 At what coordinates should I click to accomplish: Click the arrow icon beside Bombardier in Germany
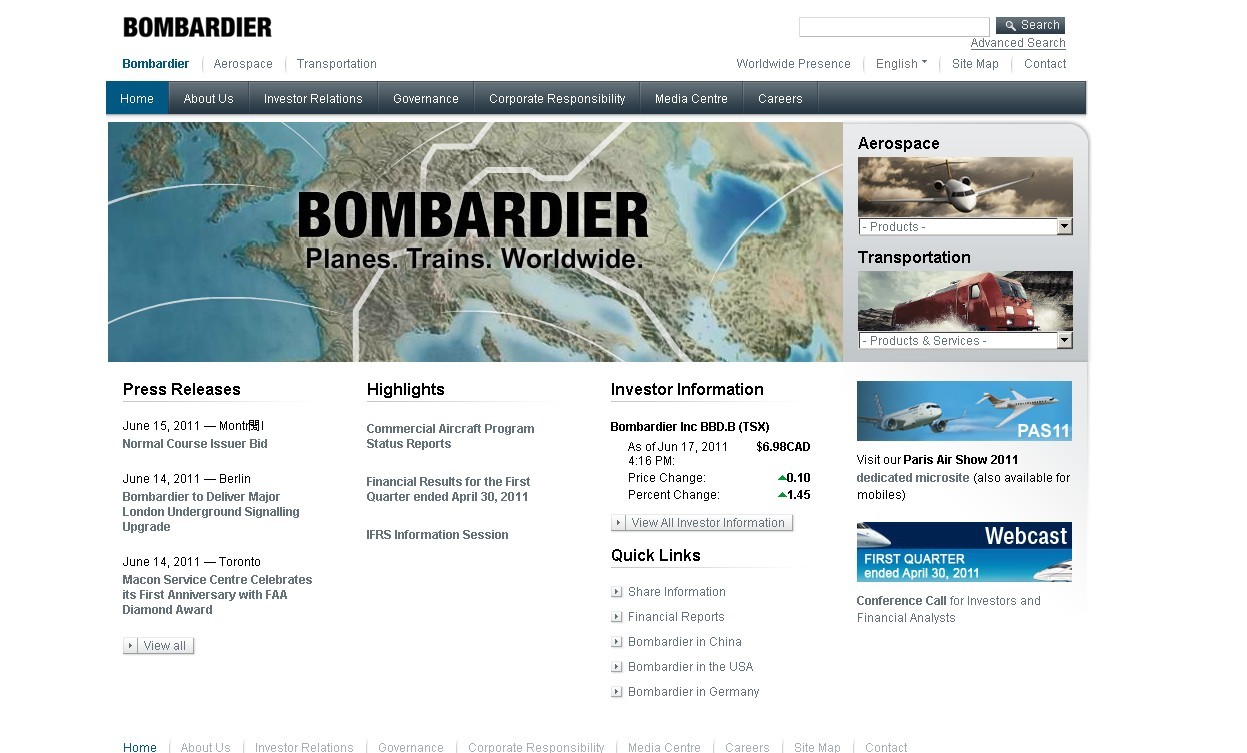coord(617,692)
